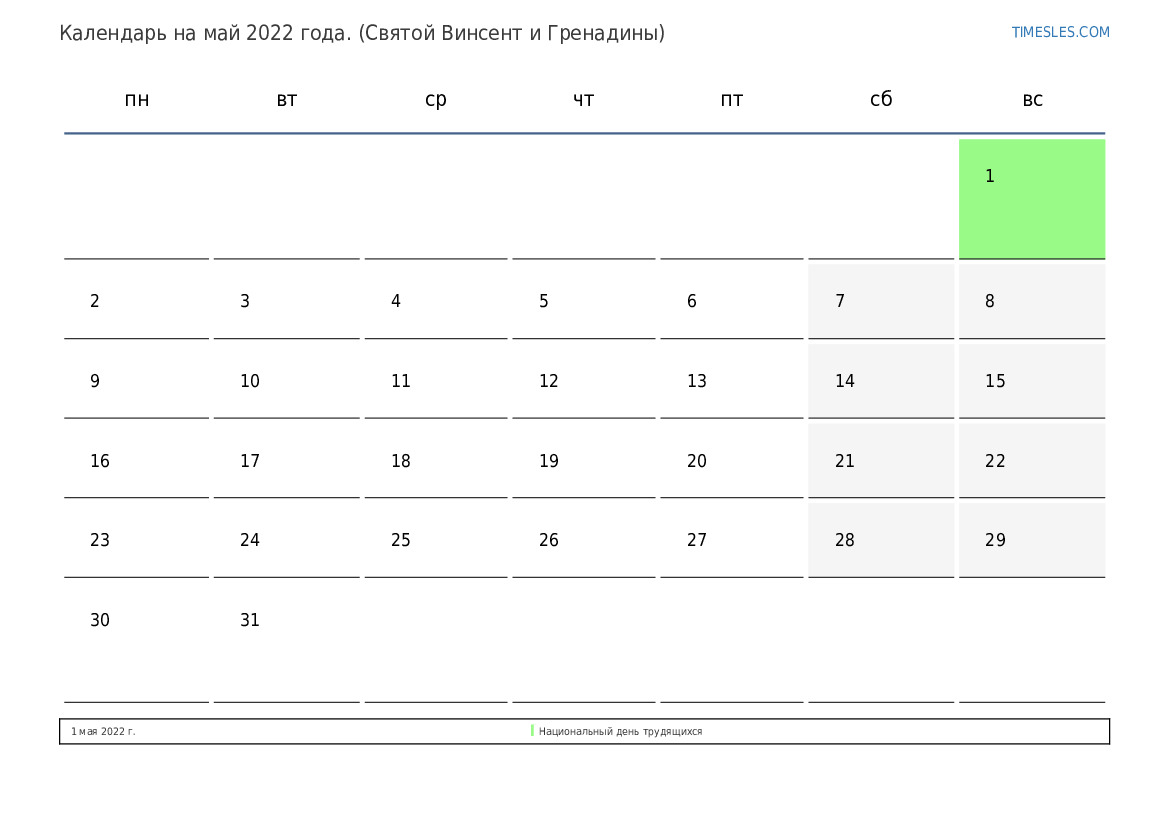Select date 27 in the calendar

[x=731, y=540]
